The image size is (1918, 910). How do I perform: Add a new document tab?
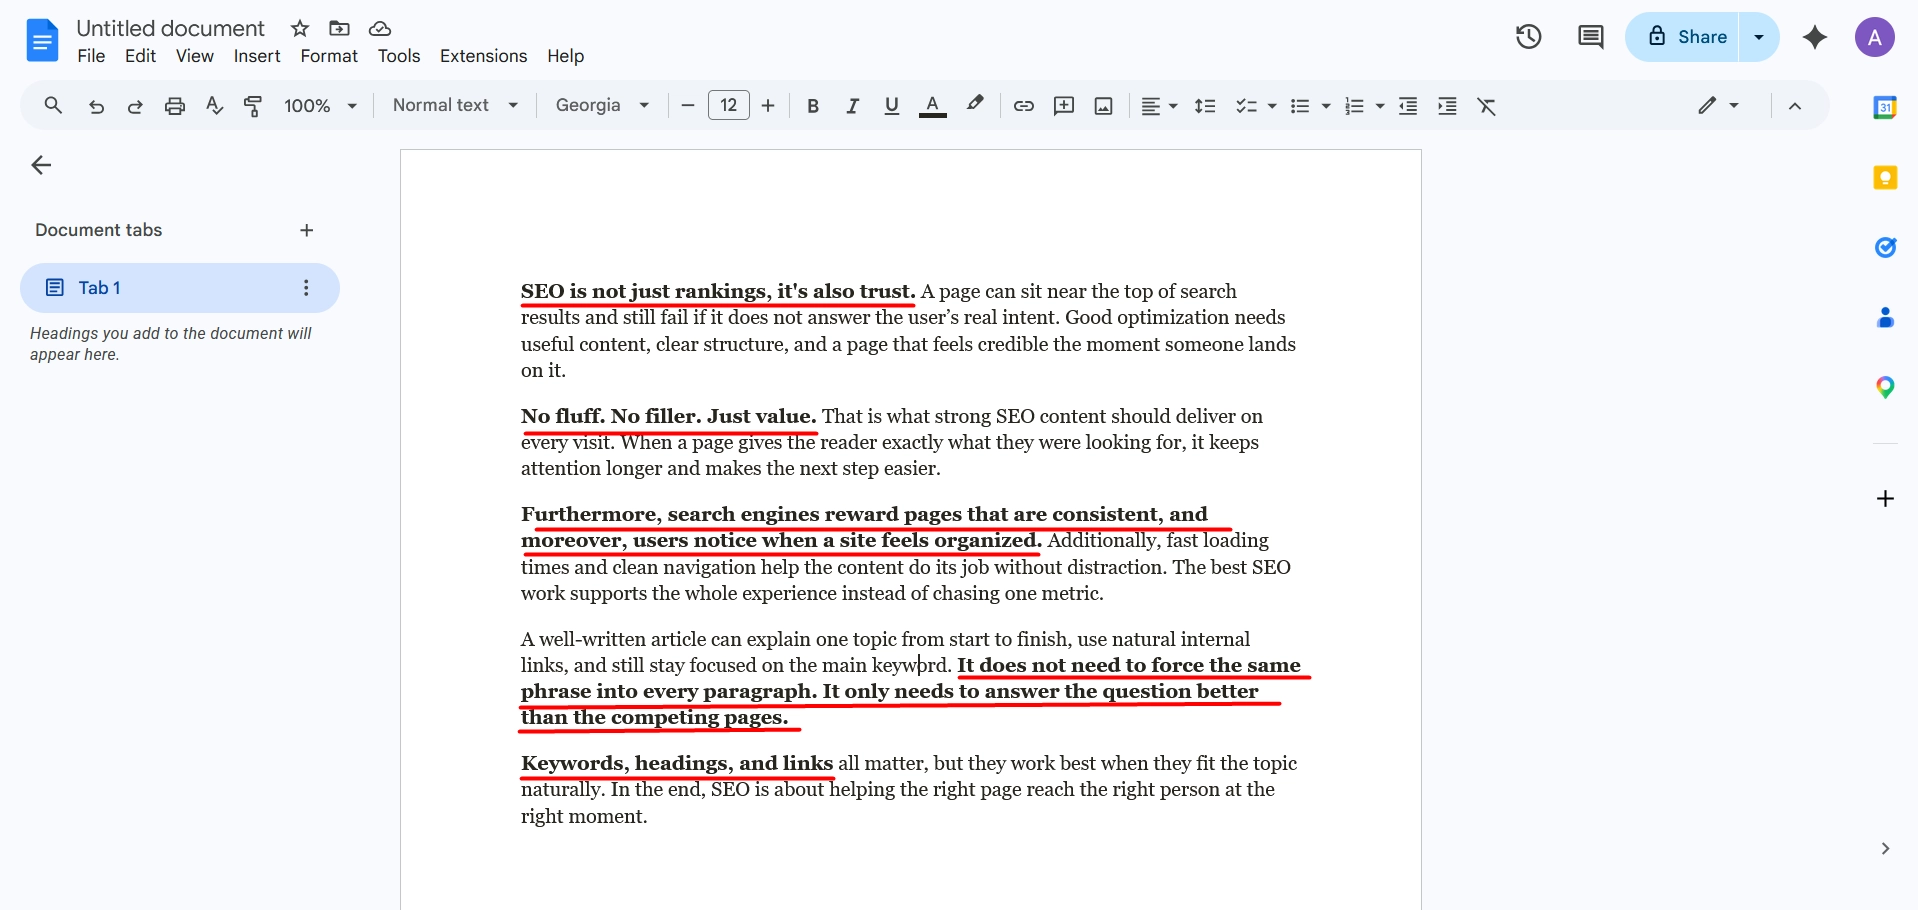pyautogui.click(x=307, y=230)
